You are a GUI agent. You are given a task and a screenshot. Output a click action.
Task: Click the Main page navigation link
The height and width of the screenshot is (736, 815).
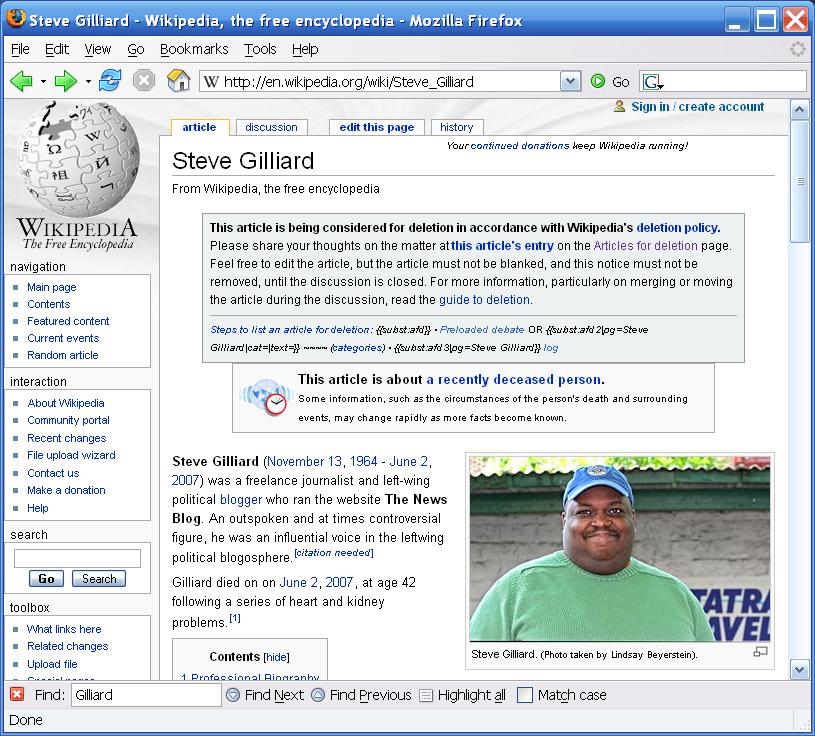(51, 287)
